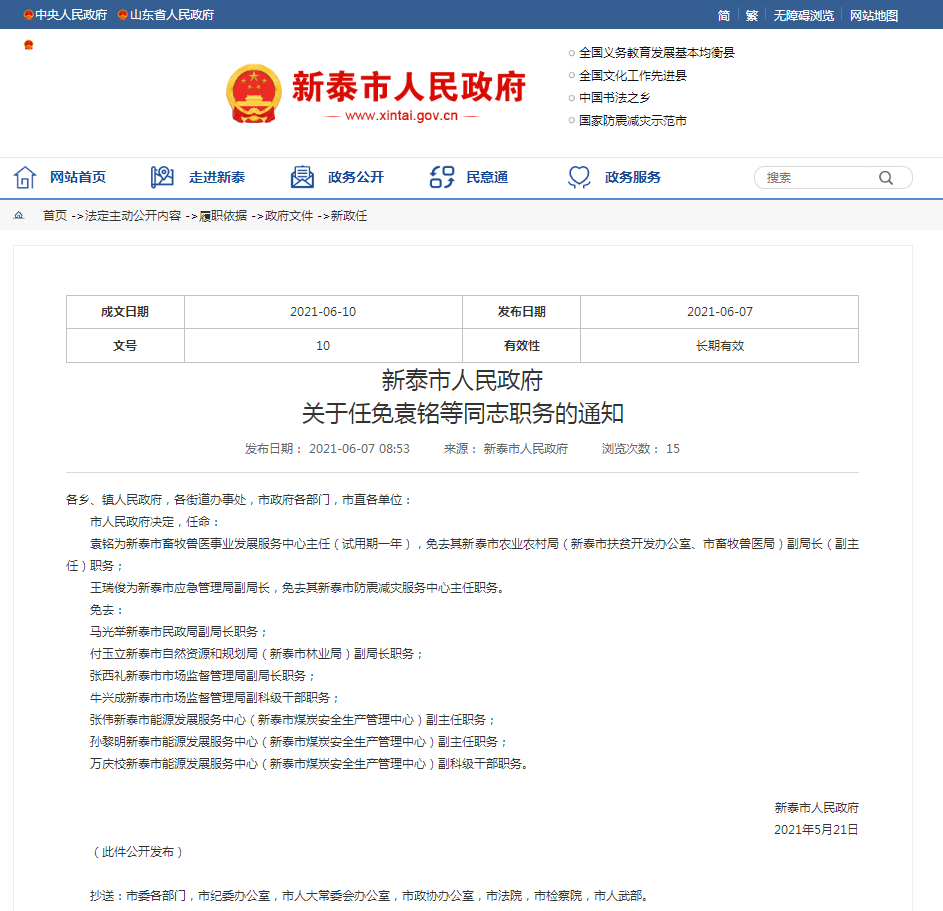Screen dimensions: 943x911
Task: Open 网站地图 site map
Action: 874,16
